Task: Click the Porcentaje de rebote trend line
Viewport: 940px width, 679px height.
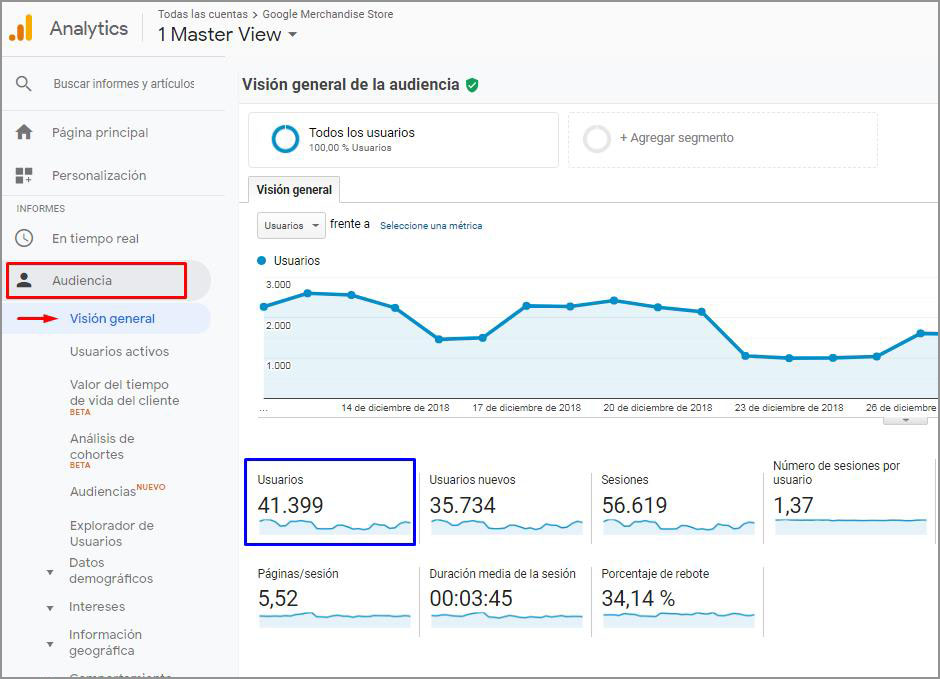Action: click(678, 618)
